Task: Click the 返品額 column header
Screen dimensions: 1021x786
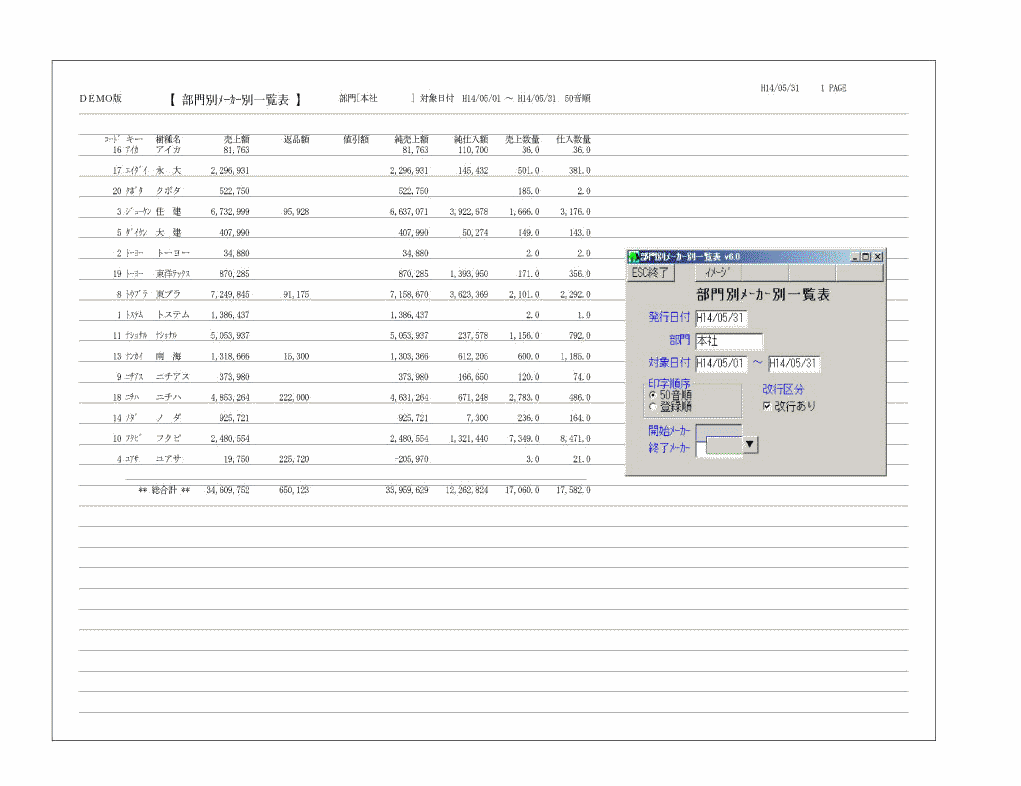Action: (x=296, y=139)
